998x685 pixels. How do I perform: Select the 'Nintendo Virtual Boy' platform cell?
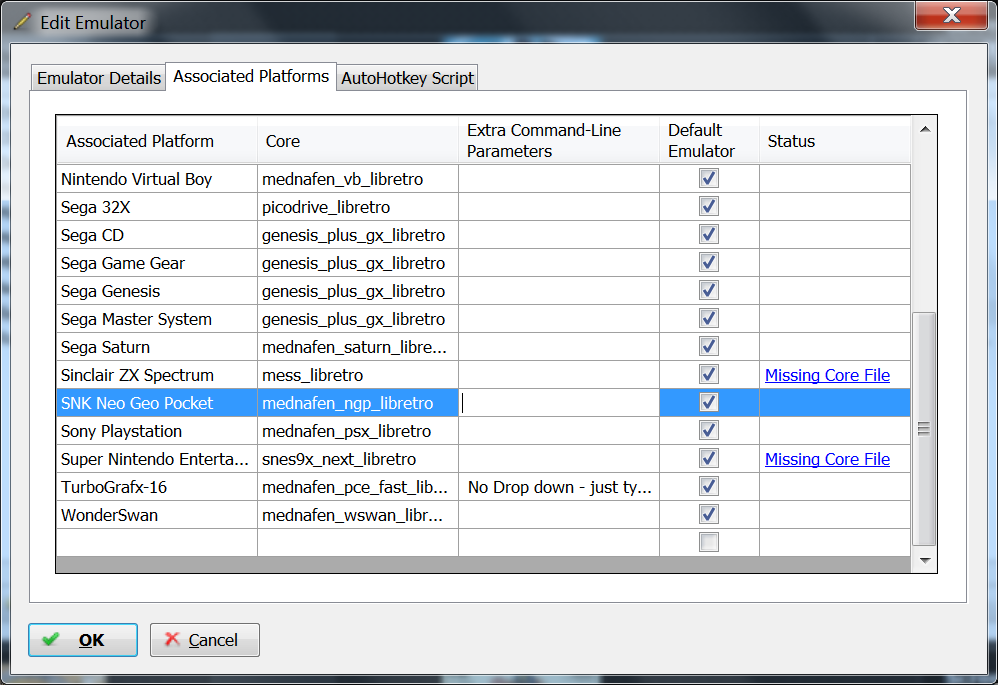[x=157, y=179]
